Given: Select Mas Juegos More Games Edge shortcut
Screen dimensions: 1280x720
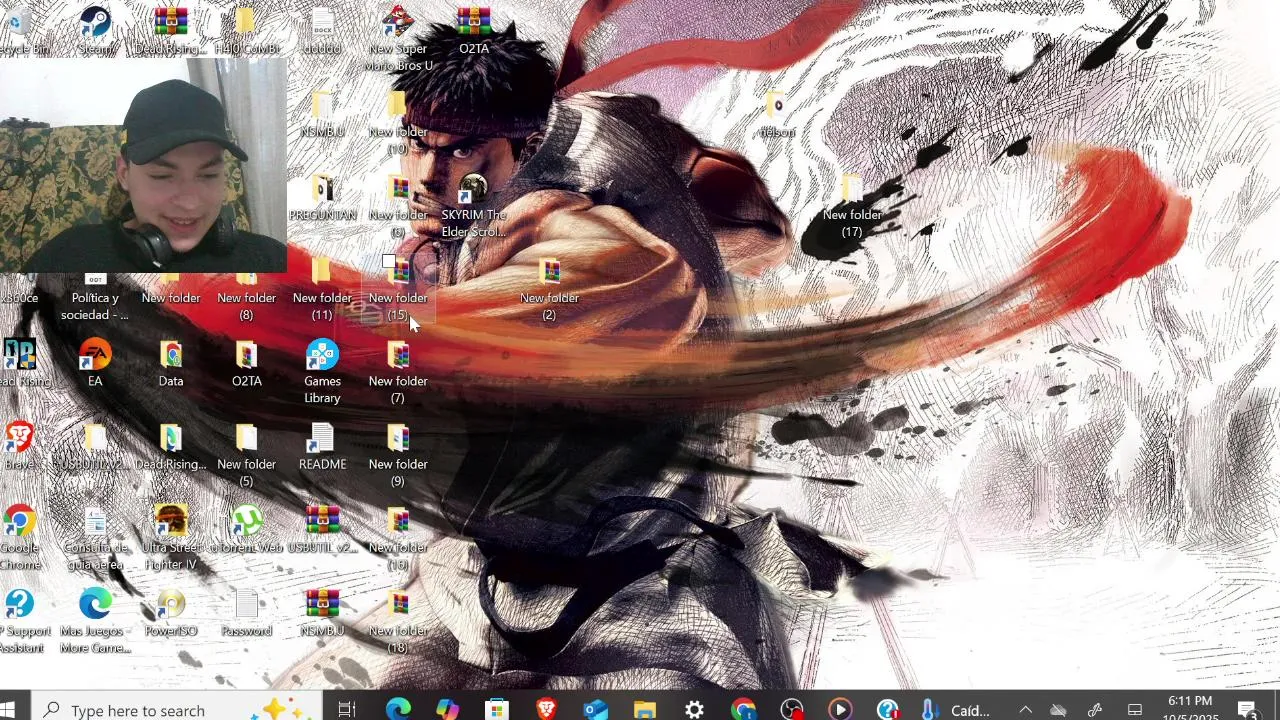Looking at the screenshot, I should point(95,620).
